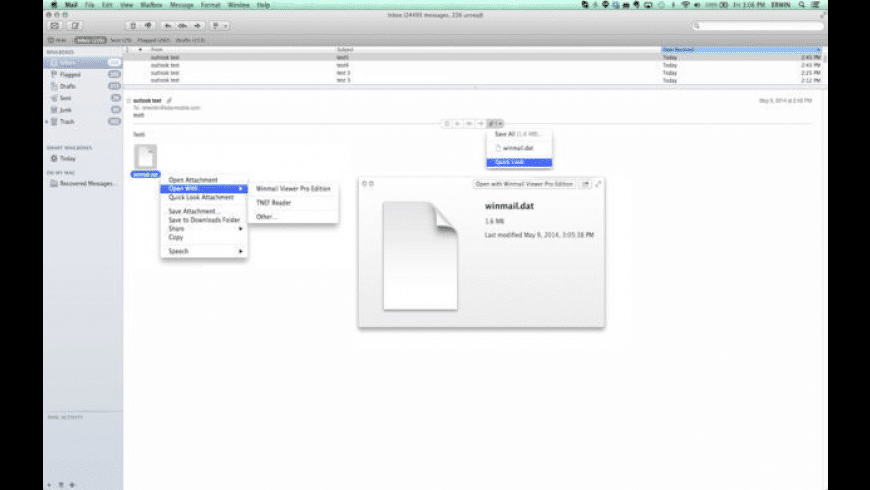This screenshot has width=870, height=490.
Task: Choose Save Attachment… in context menu
Action: coord(204,211)
